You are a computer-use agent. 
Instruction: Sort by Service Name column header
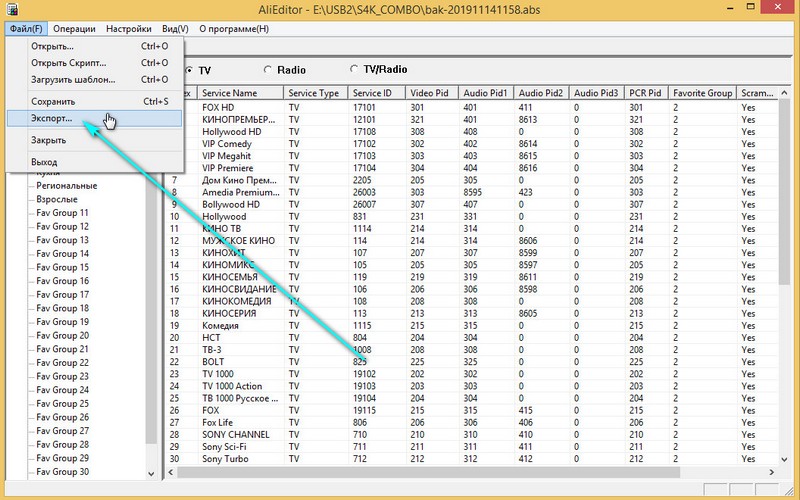click(x=240, y=93)
